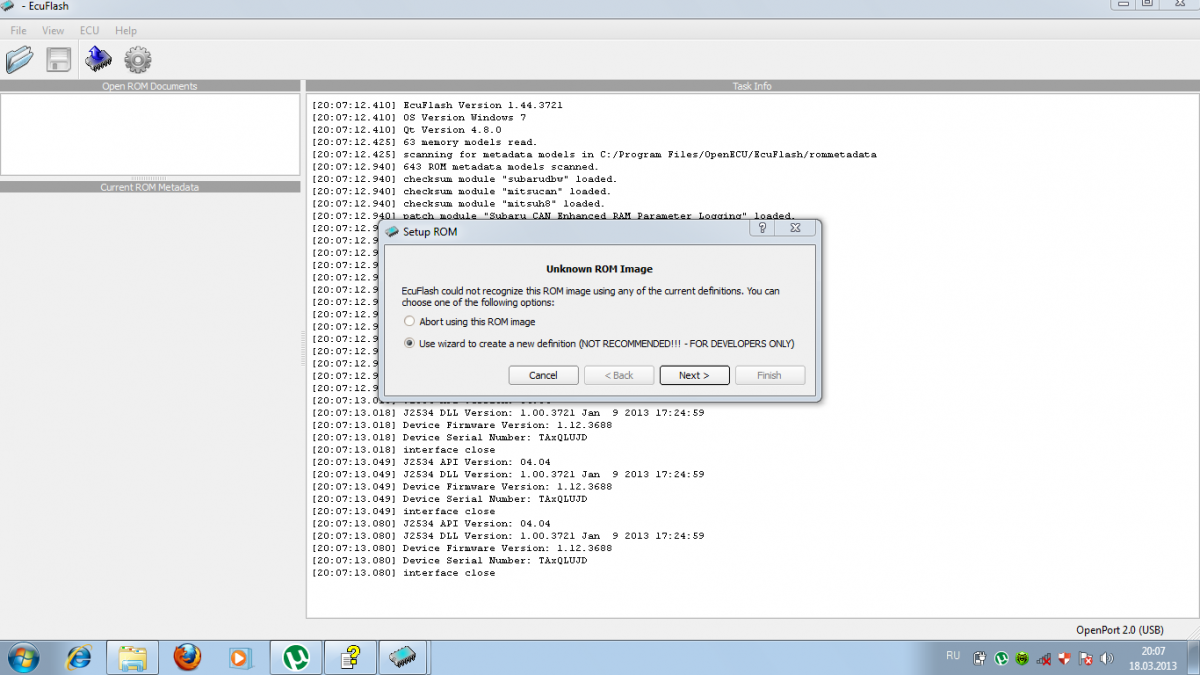This screenshot has height=675, width=1200.
Task: Click the chip flash-to-ECU toolbar icon
Action: click(98, 60)
